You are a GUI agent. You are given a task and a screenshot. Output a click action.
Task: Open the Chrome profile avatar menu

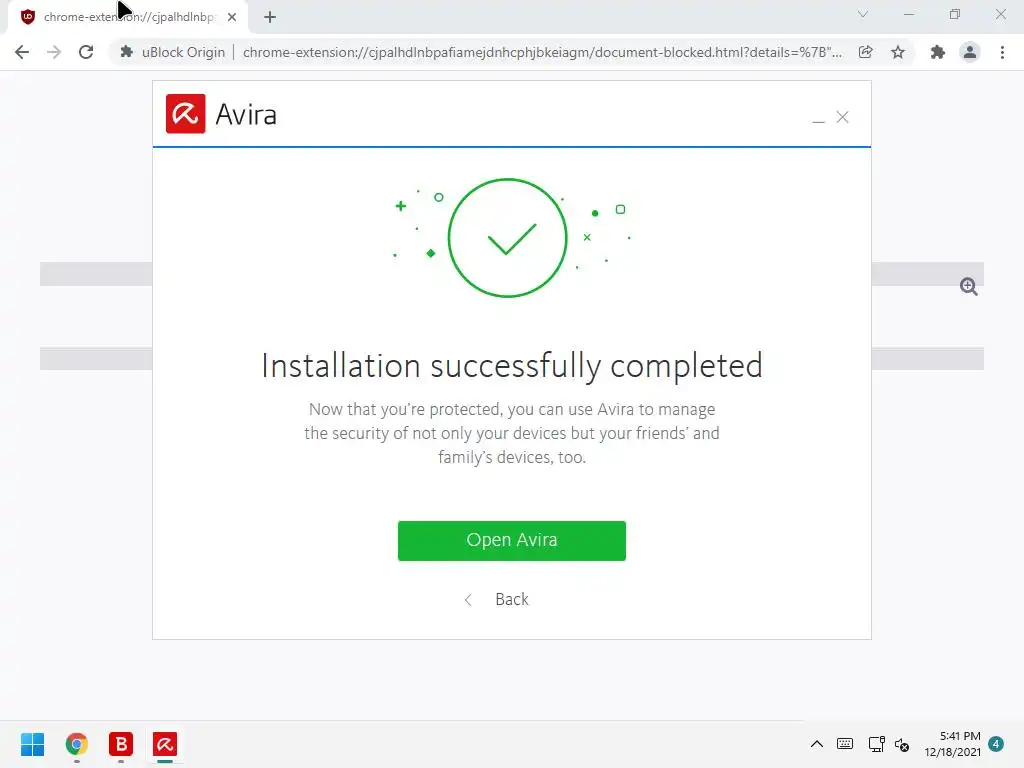click(x=970, y=52)
